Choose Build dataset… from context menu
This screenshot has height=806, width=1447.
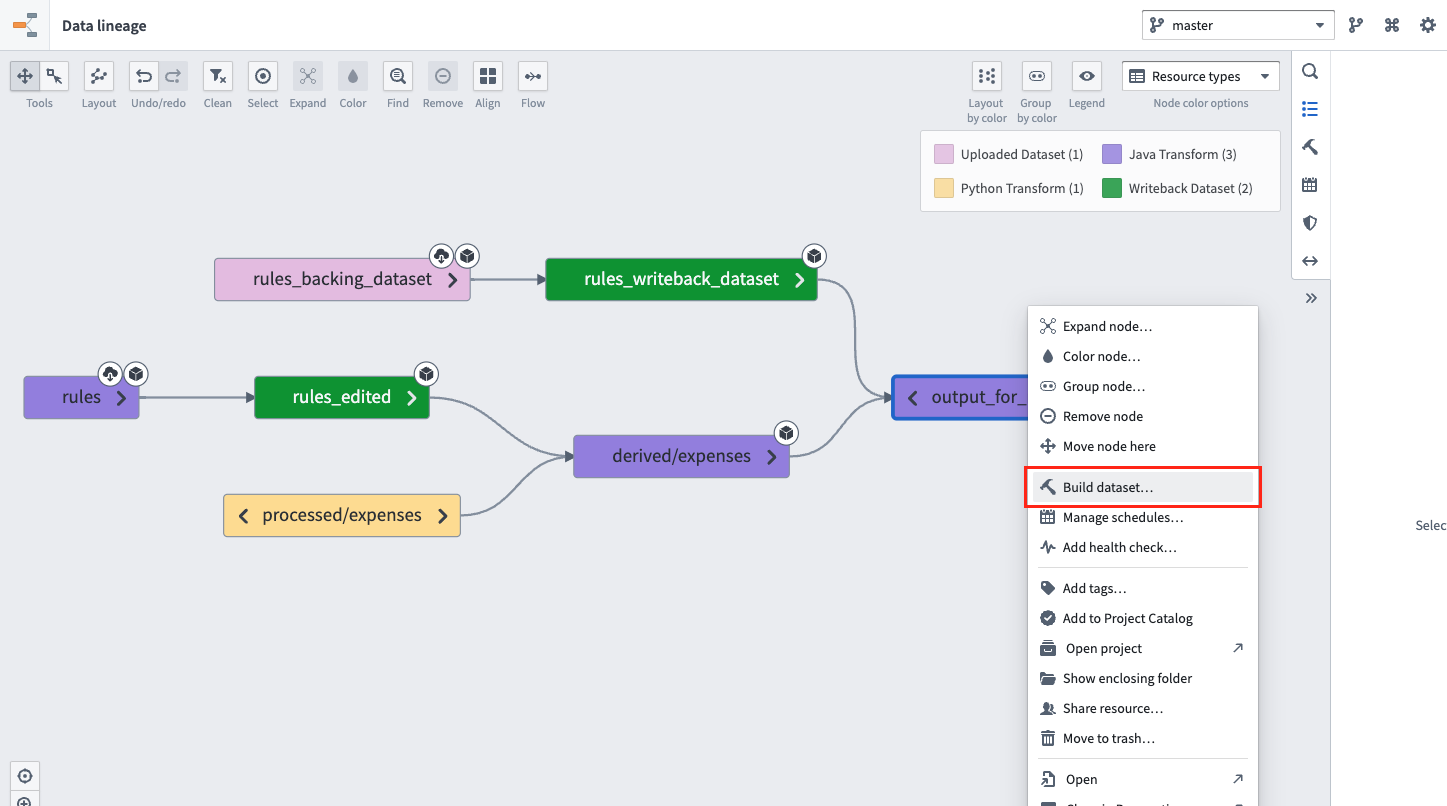(x=1143, y=487)
